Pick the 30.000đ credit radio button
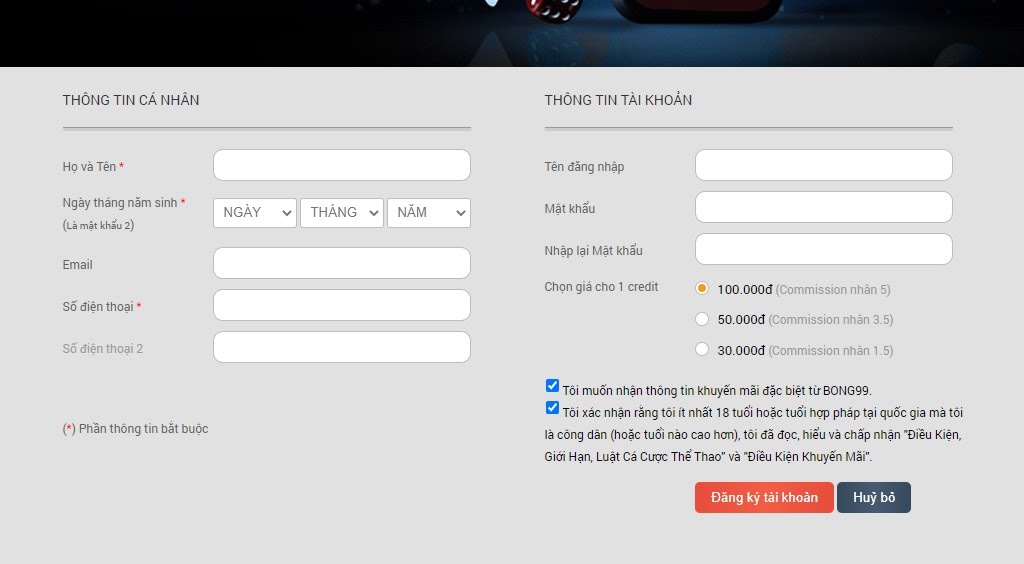 [702, 349]
